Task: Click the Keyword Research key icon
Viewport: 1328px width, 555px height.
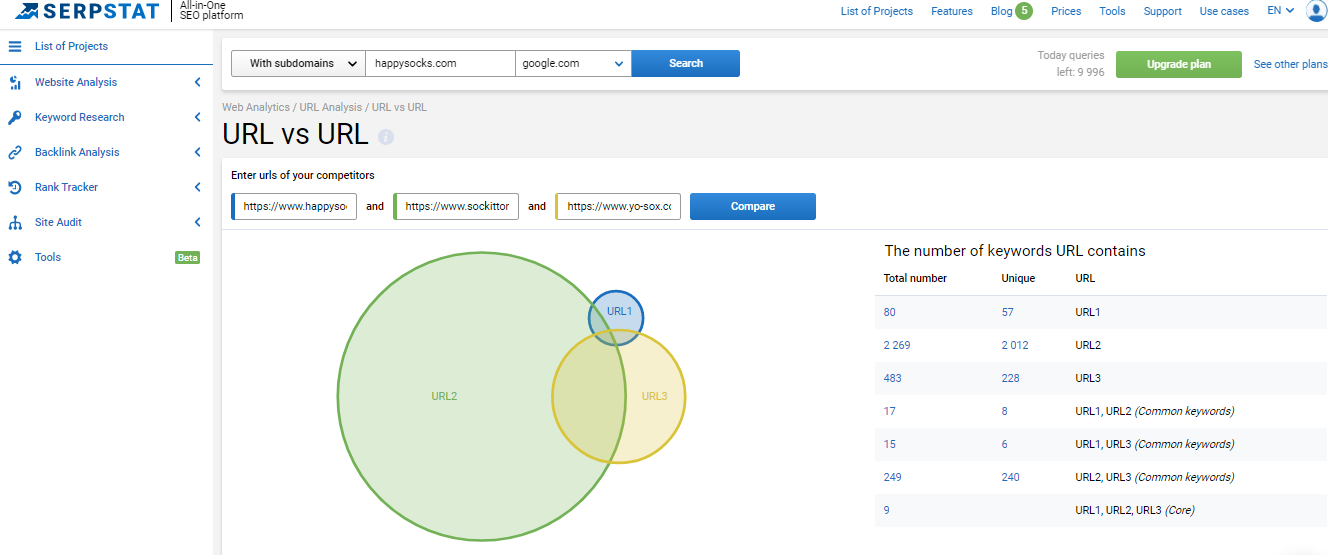Action: [15, 118]
